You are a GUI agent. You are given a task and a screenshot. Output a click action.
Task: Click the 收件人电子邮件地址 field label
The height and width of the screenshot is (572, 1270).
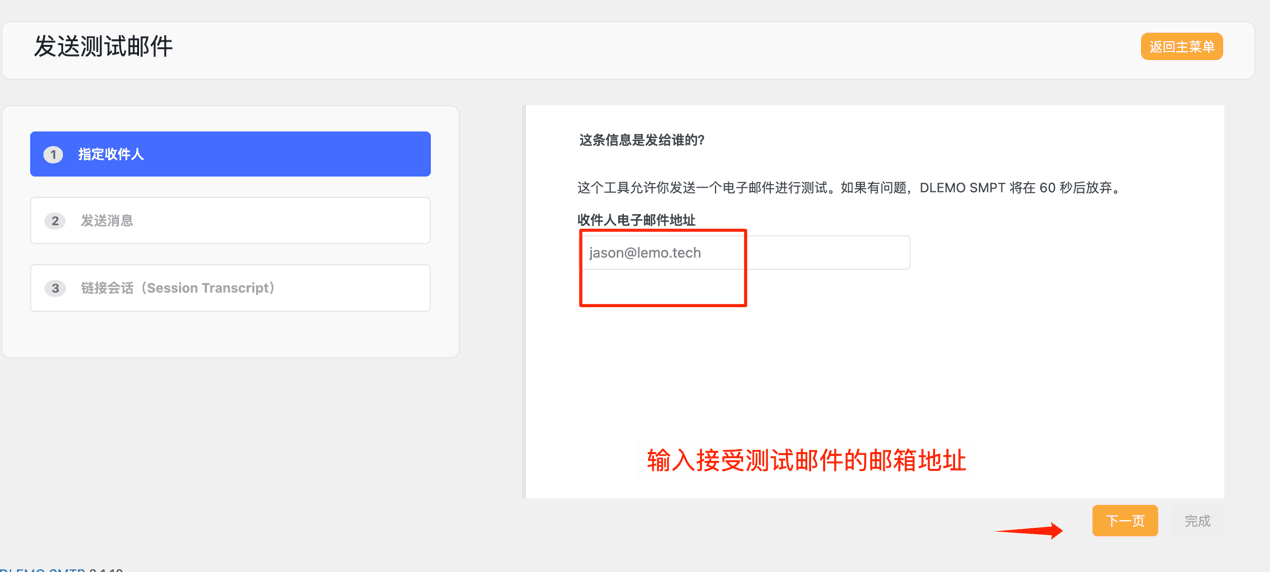click(x=636, y=220)
